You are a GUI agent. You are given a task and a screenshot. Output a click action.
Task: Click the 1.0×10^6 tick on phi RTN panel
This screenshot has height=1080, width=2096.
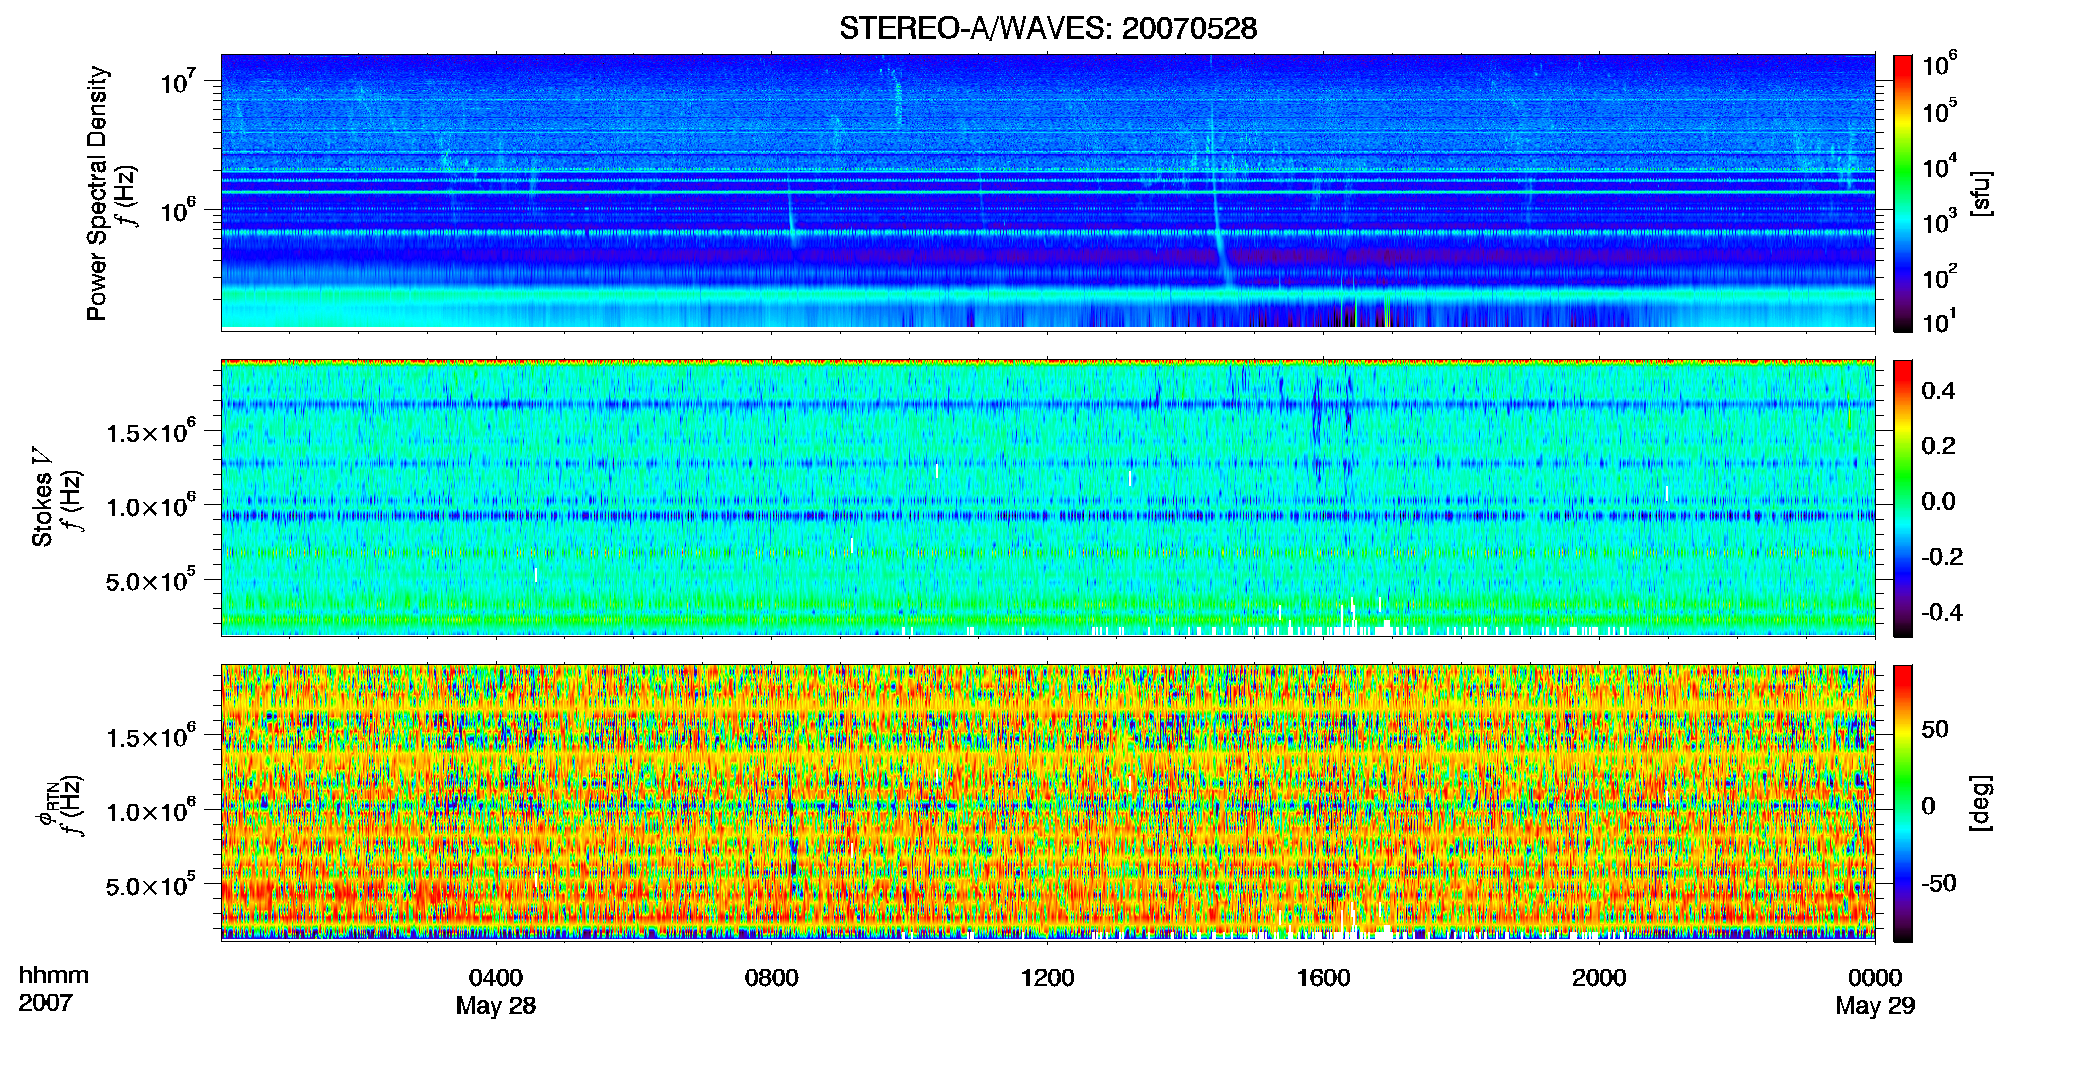coord(151,811)
